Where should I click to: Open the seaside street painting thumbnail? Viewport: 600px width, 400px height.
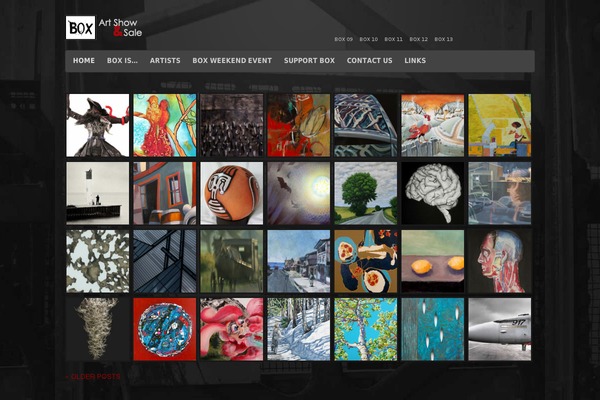(298, 261)
